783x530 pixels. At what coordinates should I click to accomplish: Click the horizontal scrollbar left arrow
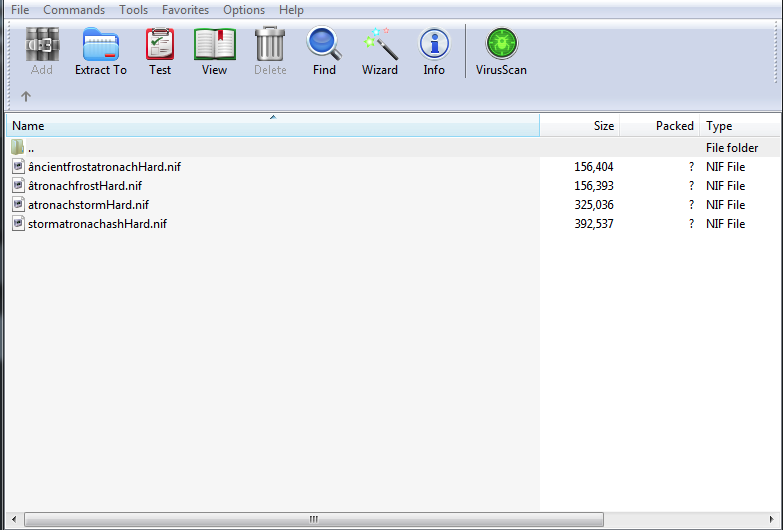pyautogui.click(x=14, y=520)
